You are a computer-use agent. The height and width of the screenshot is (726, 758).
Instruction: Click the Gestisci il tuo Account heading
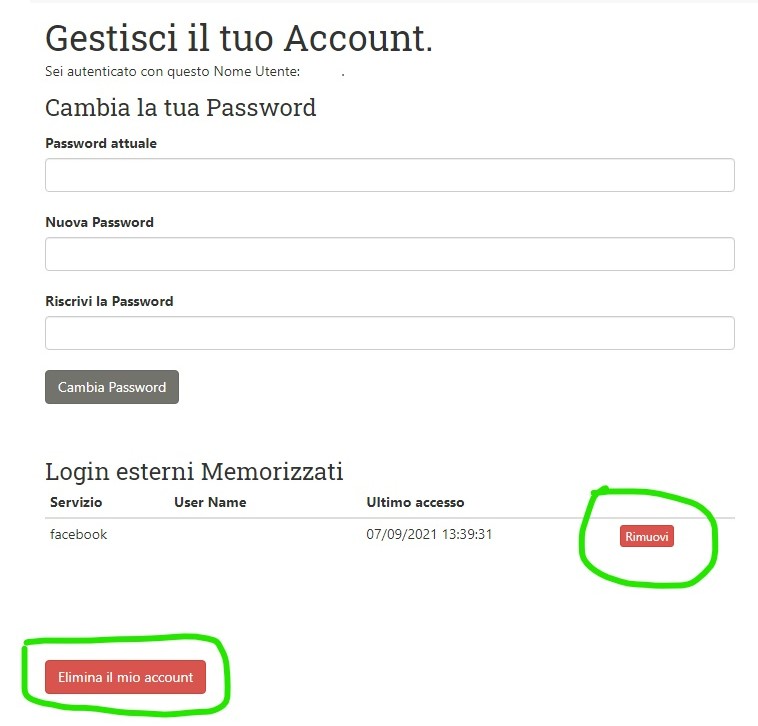point(238,38)
